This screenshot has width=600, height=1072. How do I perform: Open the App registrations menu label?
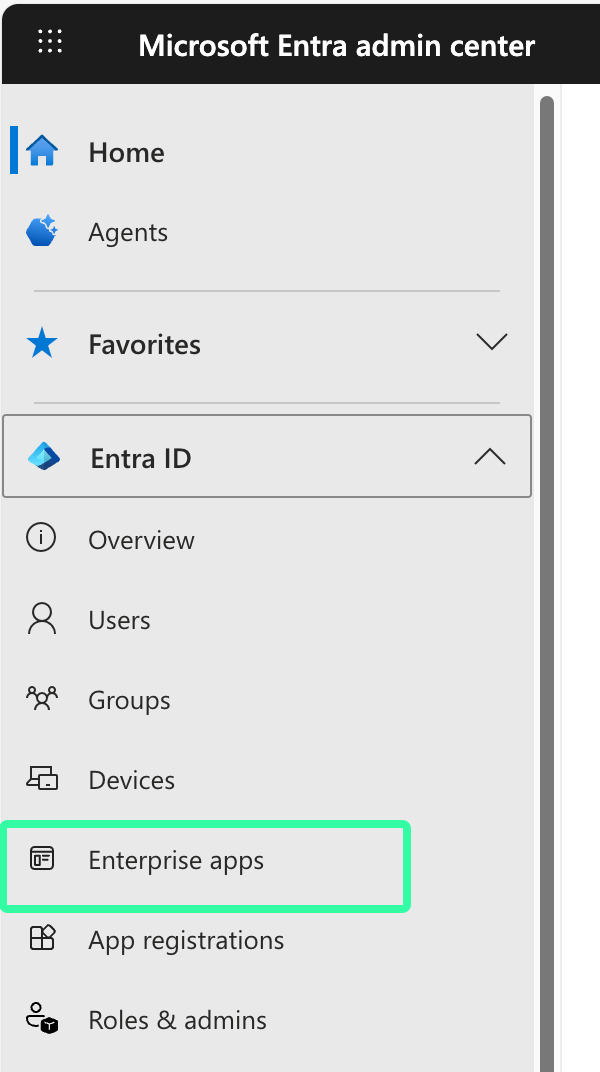186,940
